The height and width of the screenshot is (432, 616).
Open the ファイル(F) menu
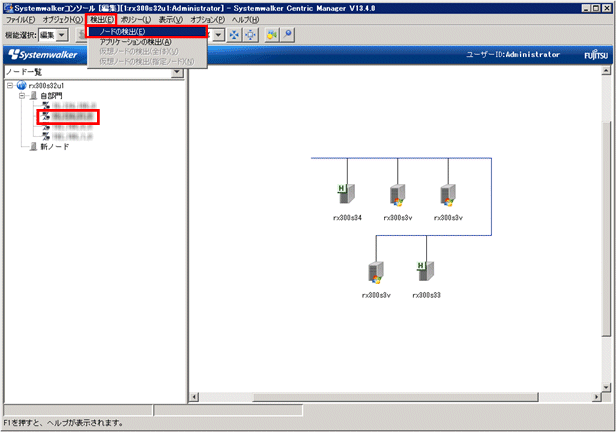[20, 20]
